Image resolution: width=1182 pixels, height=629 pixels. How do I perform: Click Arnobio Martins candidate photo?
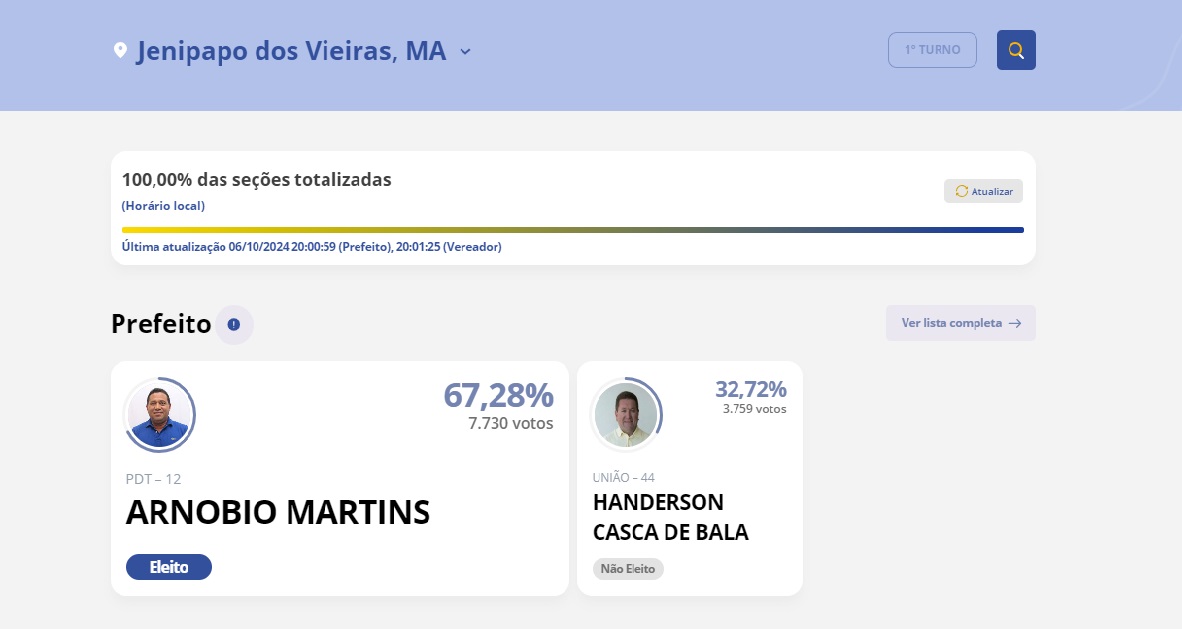point(159,415)
